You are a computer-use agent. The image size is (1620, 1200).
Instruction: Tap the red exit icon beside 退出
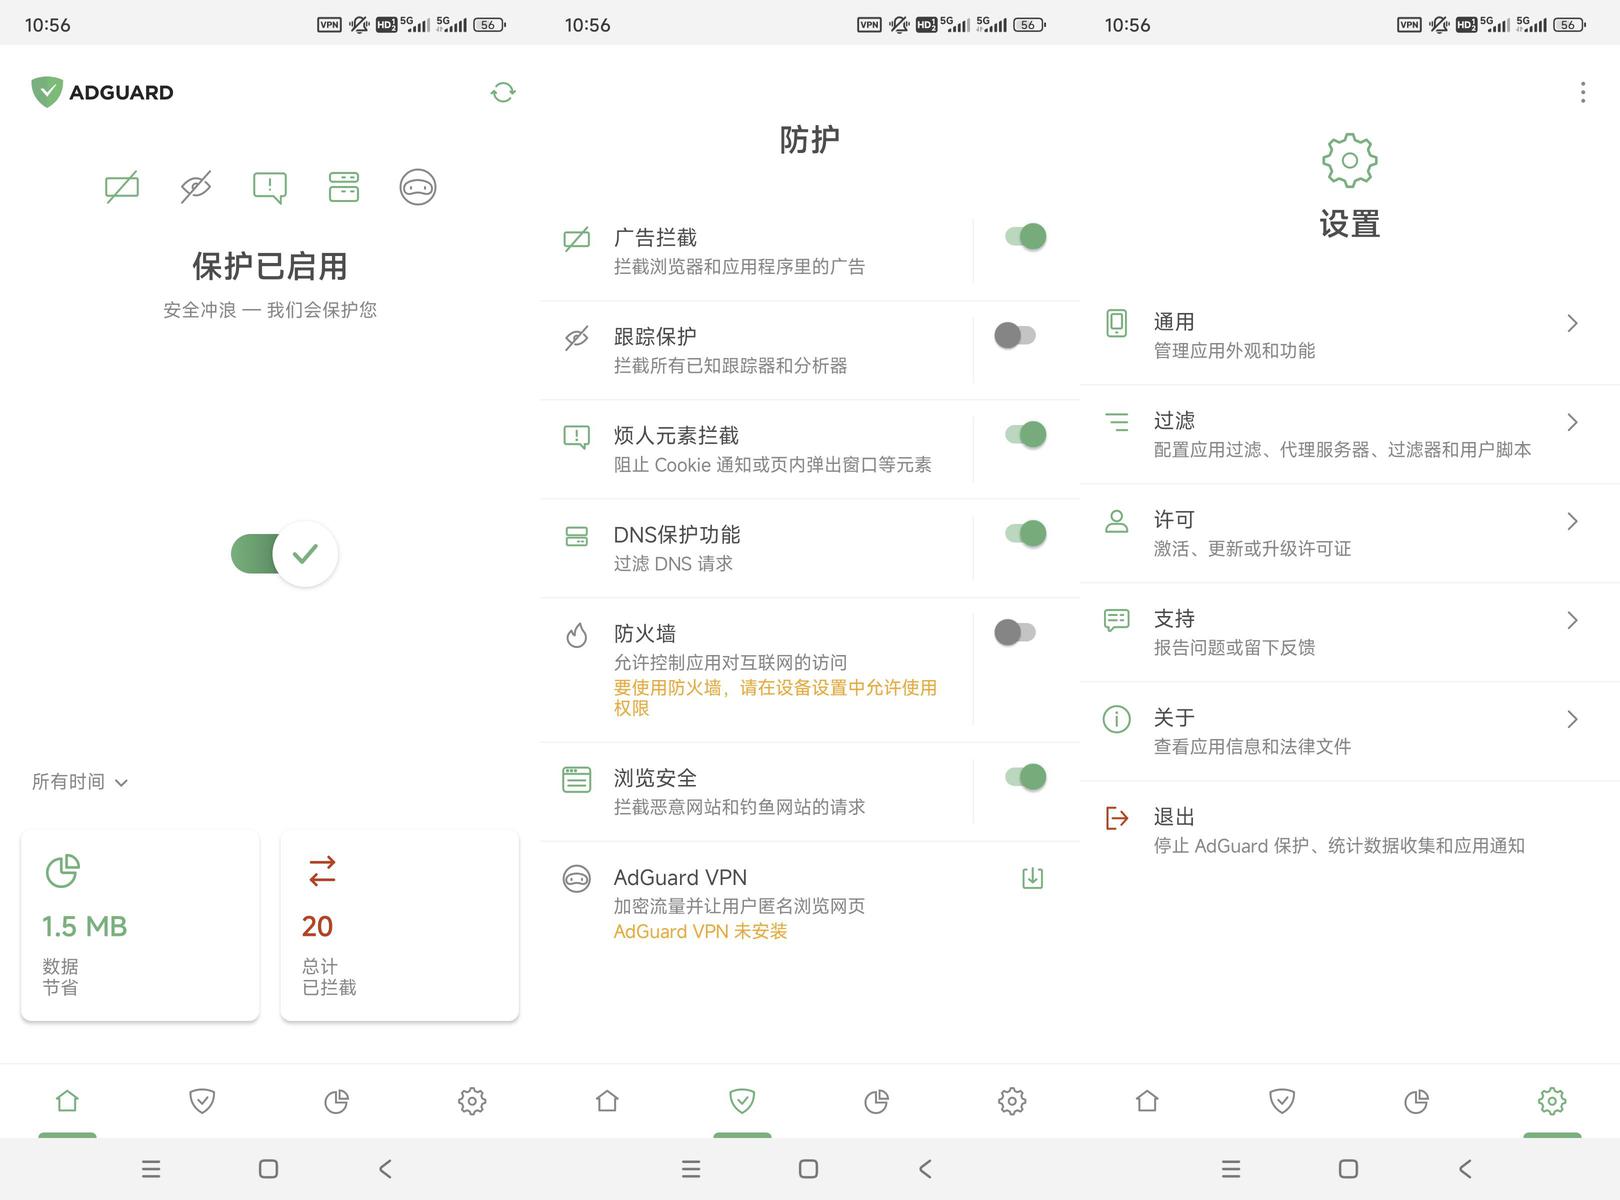(x=1117, y=818)
